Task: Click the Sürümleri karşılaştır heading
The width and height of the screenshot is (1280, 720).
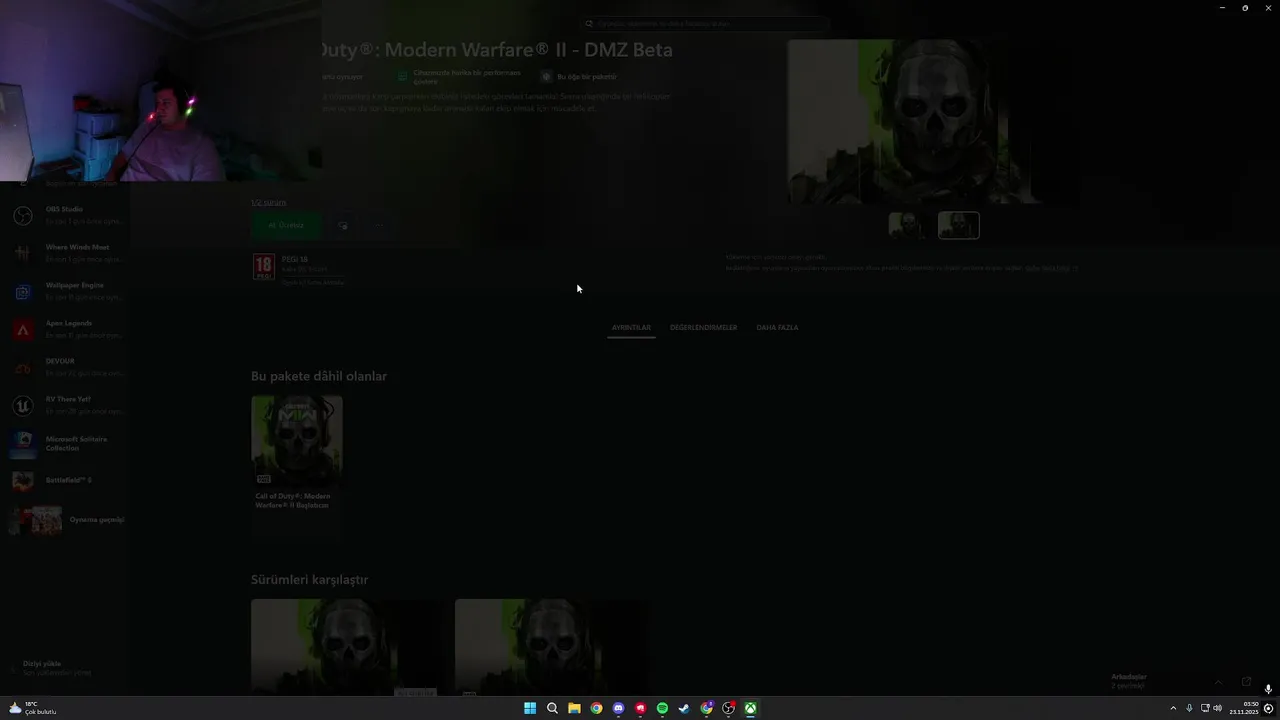Action: (309, 580)
